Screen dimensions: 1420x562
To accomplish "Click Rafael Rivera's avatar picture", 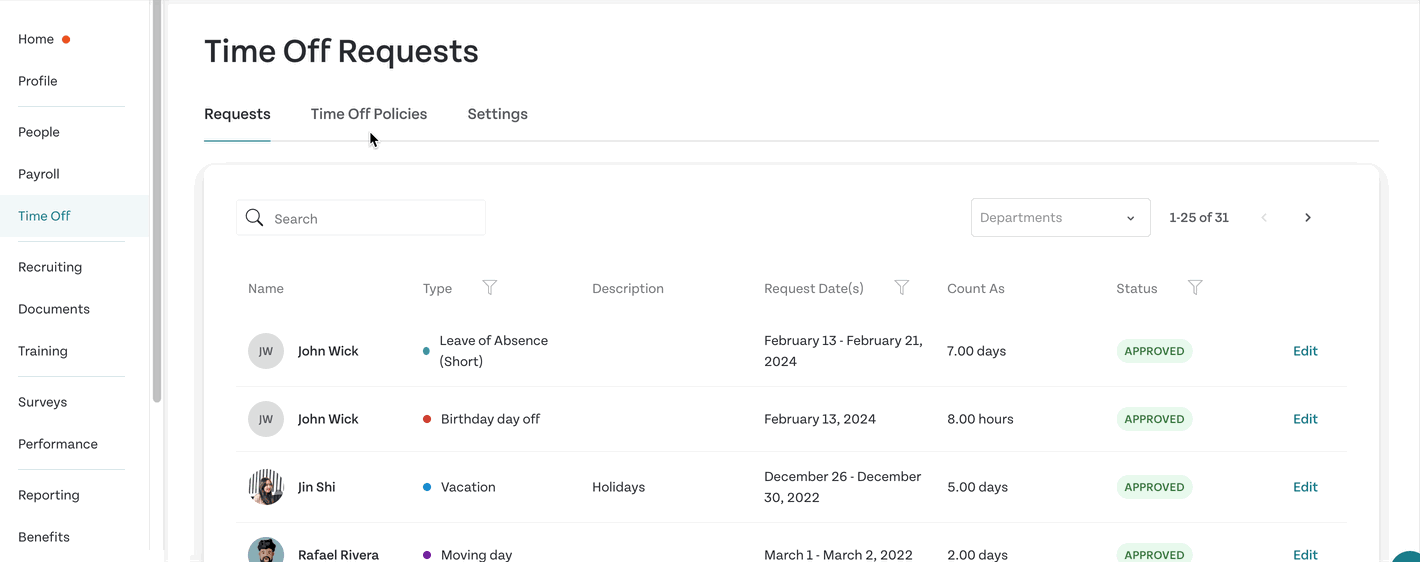I will [x=266, y=550].
